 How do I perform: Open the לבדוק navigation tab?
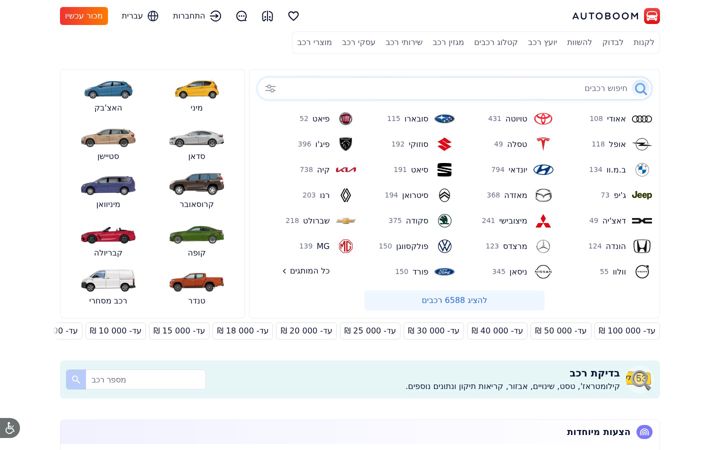point(613,42)
